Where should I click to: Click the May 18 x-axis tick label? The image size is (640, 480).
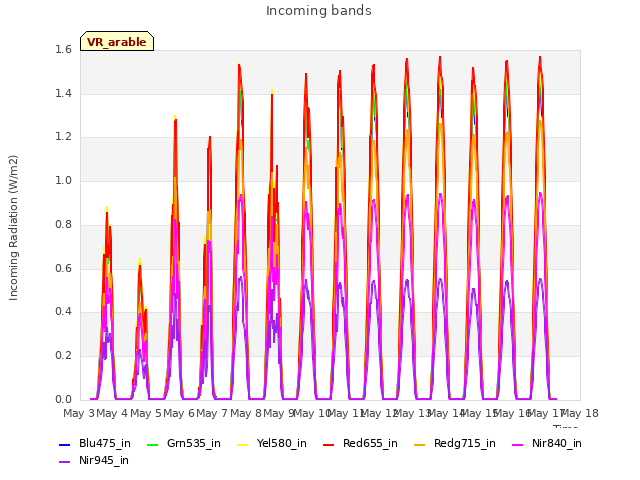580,413
